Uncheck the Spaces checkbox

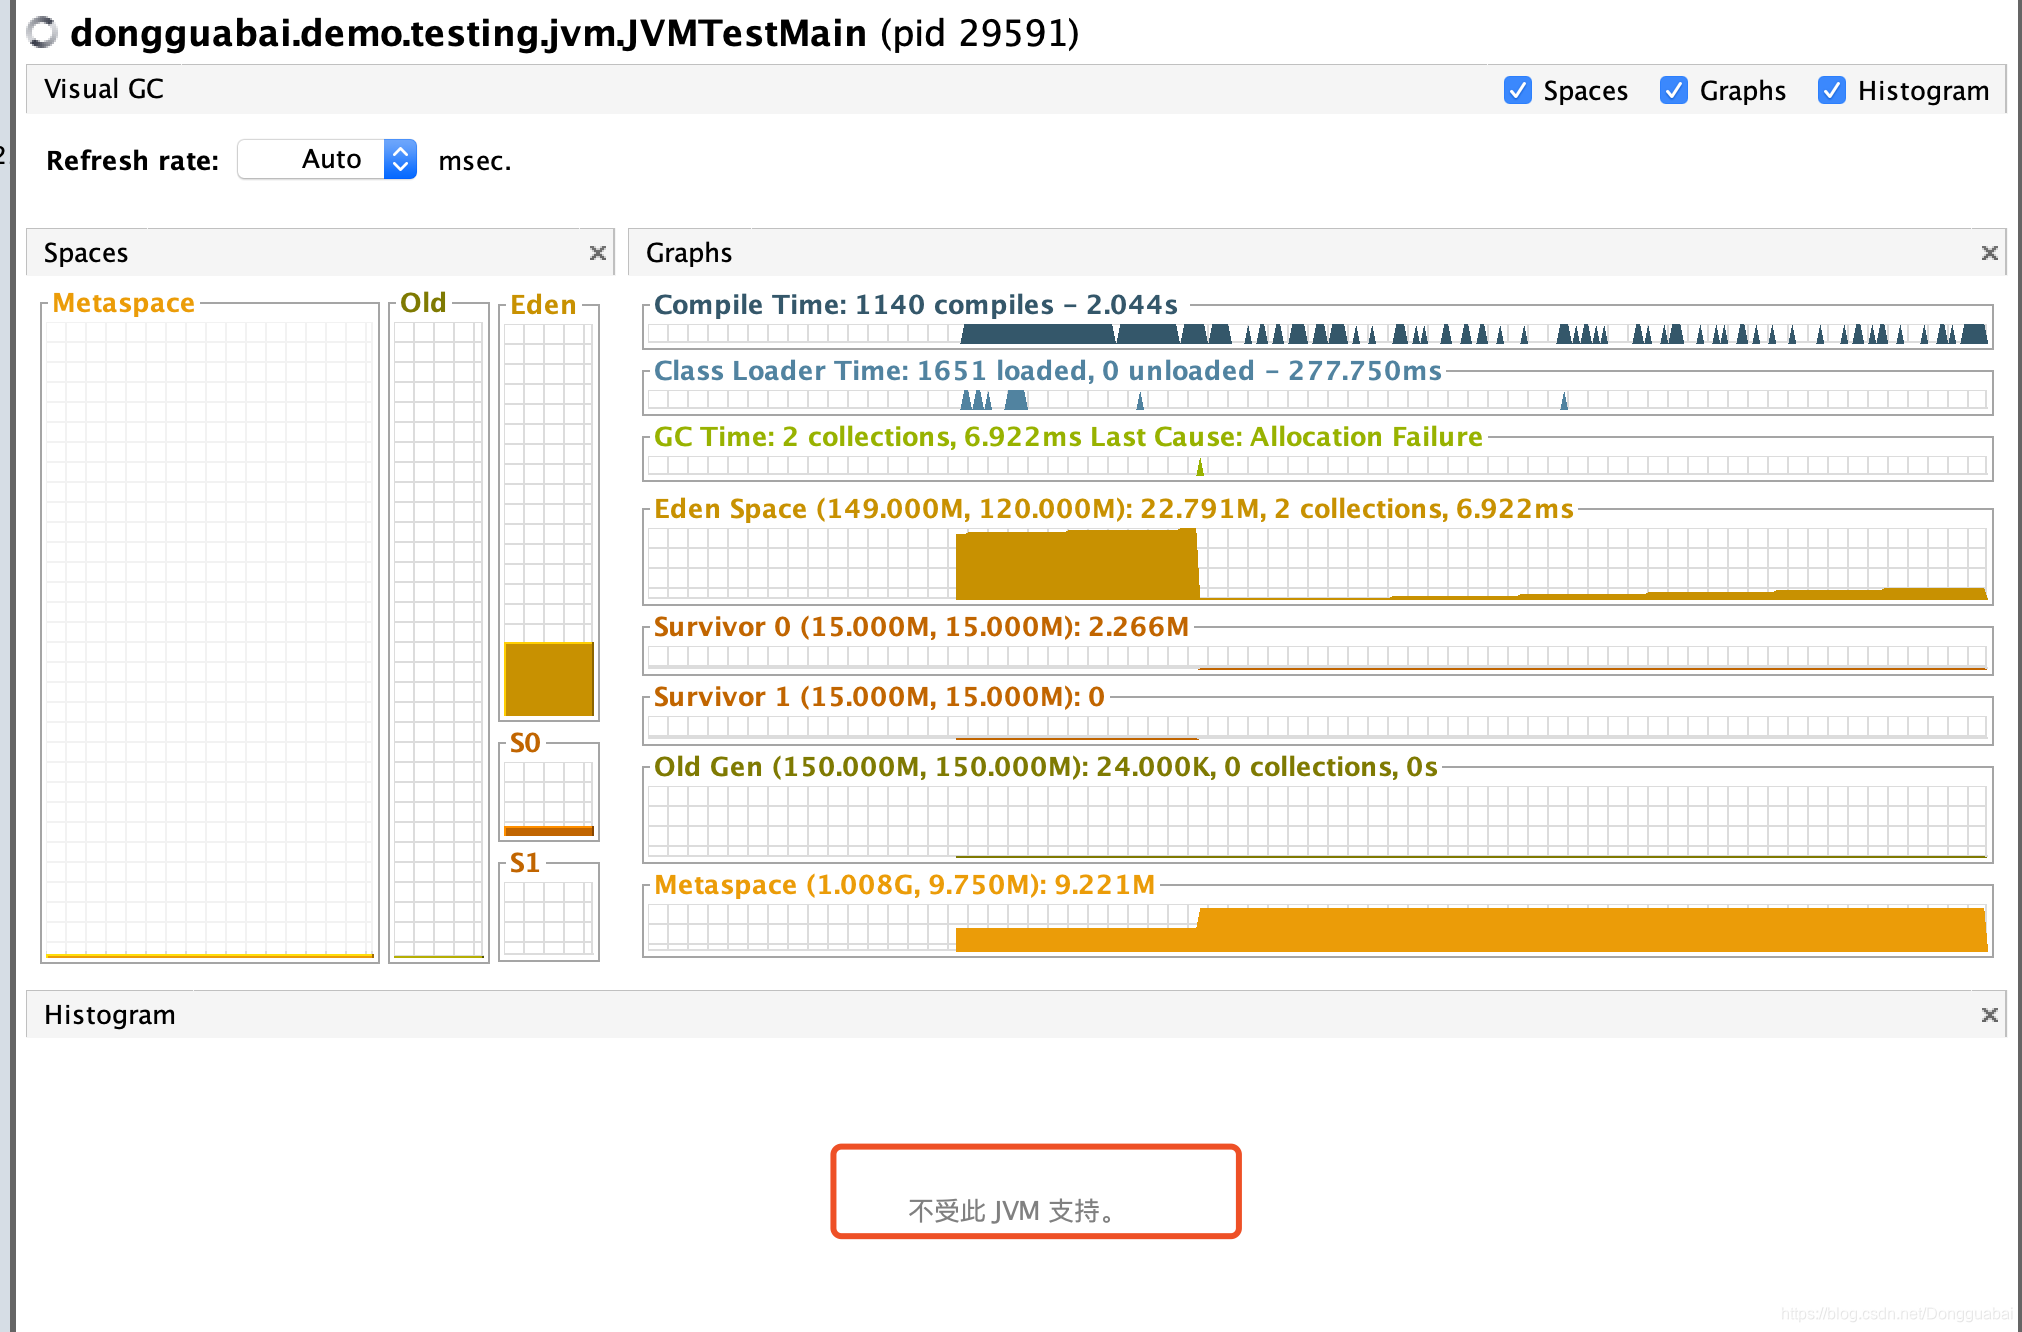click(x=1518, y=90)
